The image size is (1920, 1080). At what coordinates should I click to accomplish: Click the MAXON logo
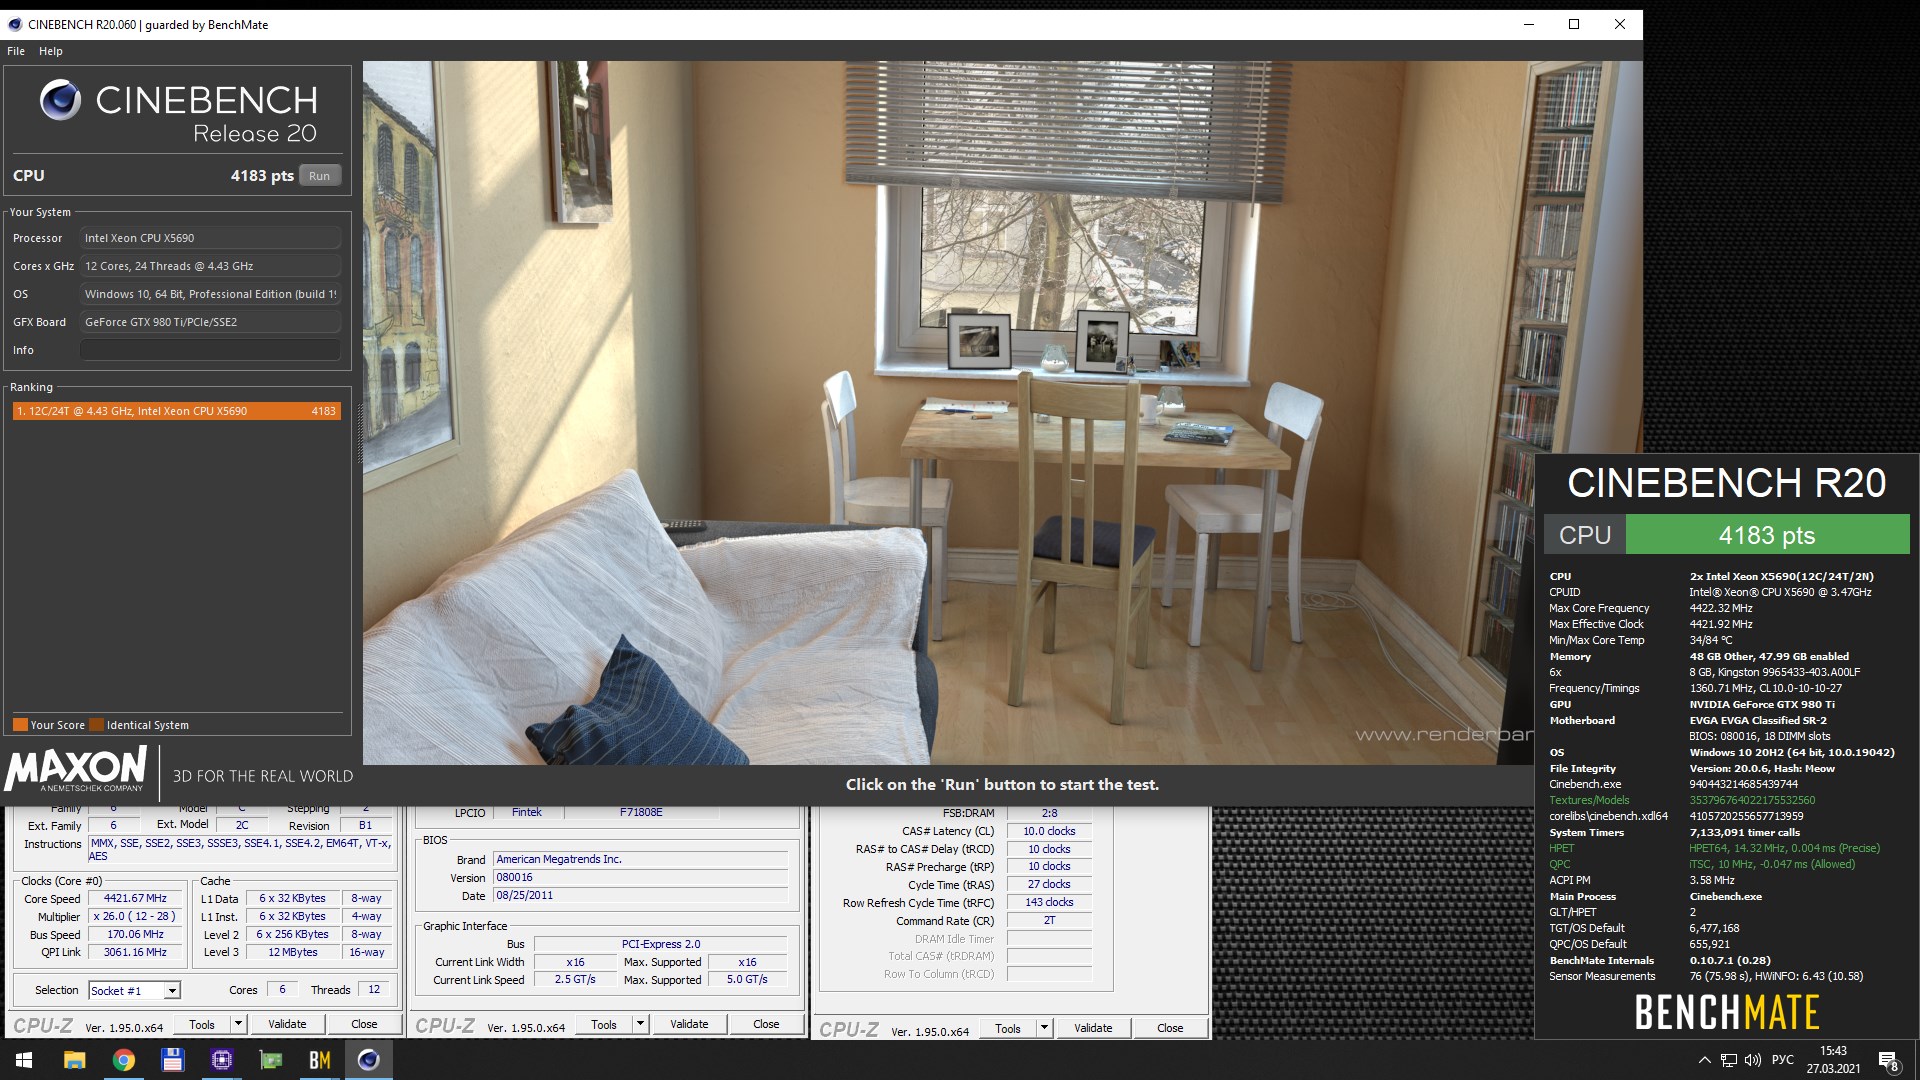tap(76, 771)
